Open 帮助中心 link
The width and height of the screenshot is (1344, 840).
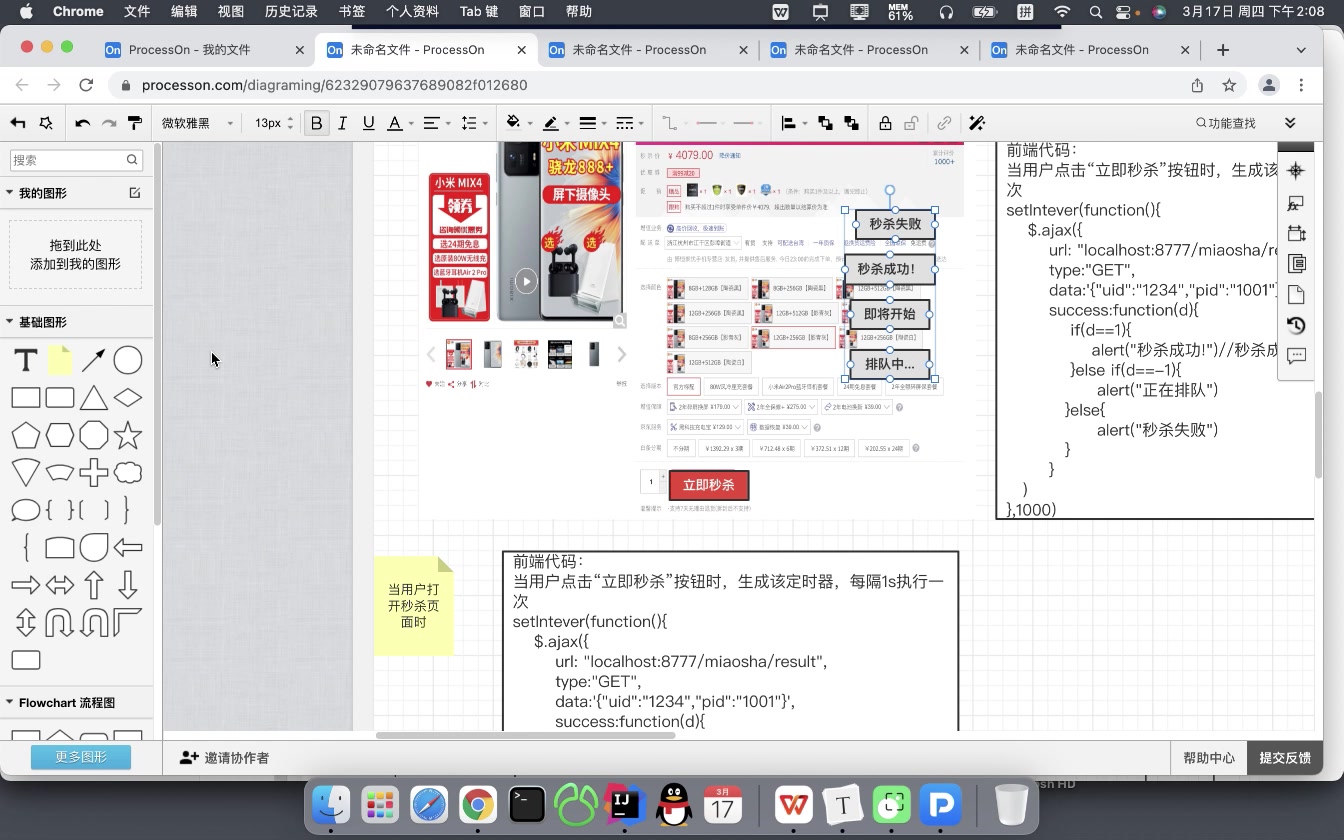[x=1209, y=758]
